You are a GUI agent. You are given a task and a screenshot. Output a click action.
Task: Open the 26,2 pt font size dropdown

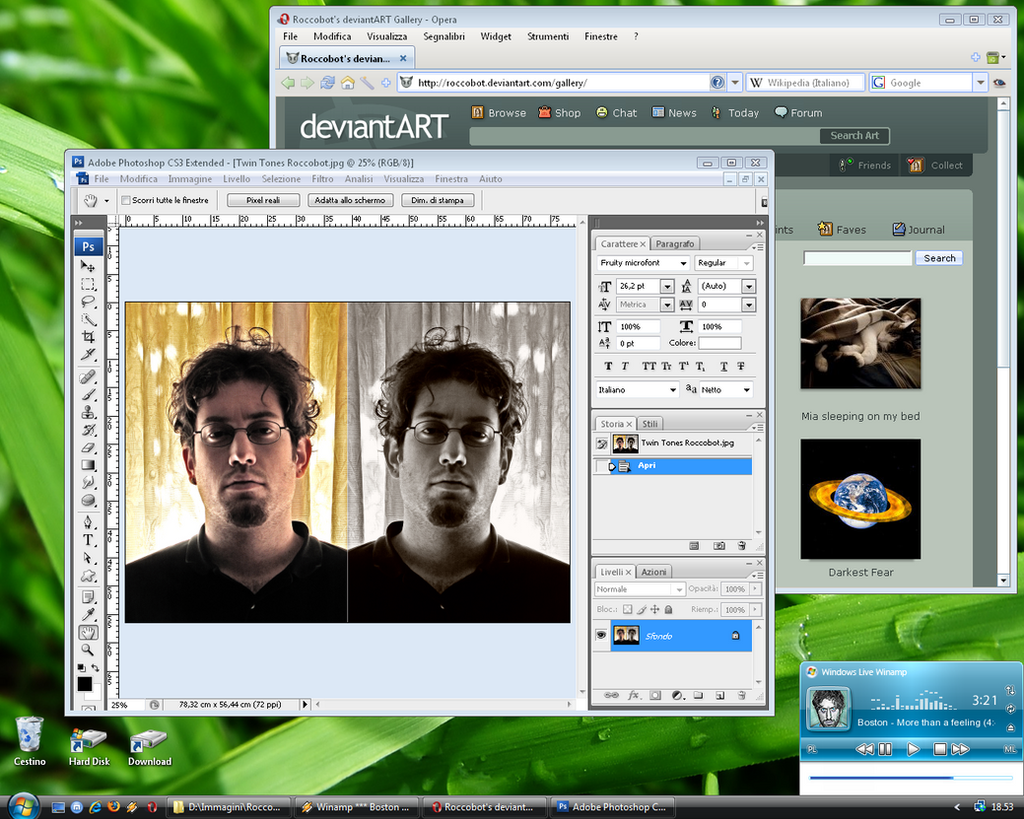tap(667, 286)
